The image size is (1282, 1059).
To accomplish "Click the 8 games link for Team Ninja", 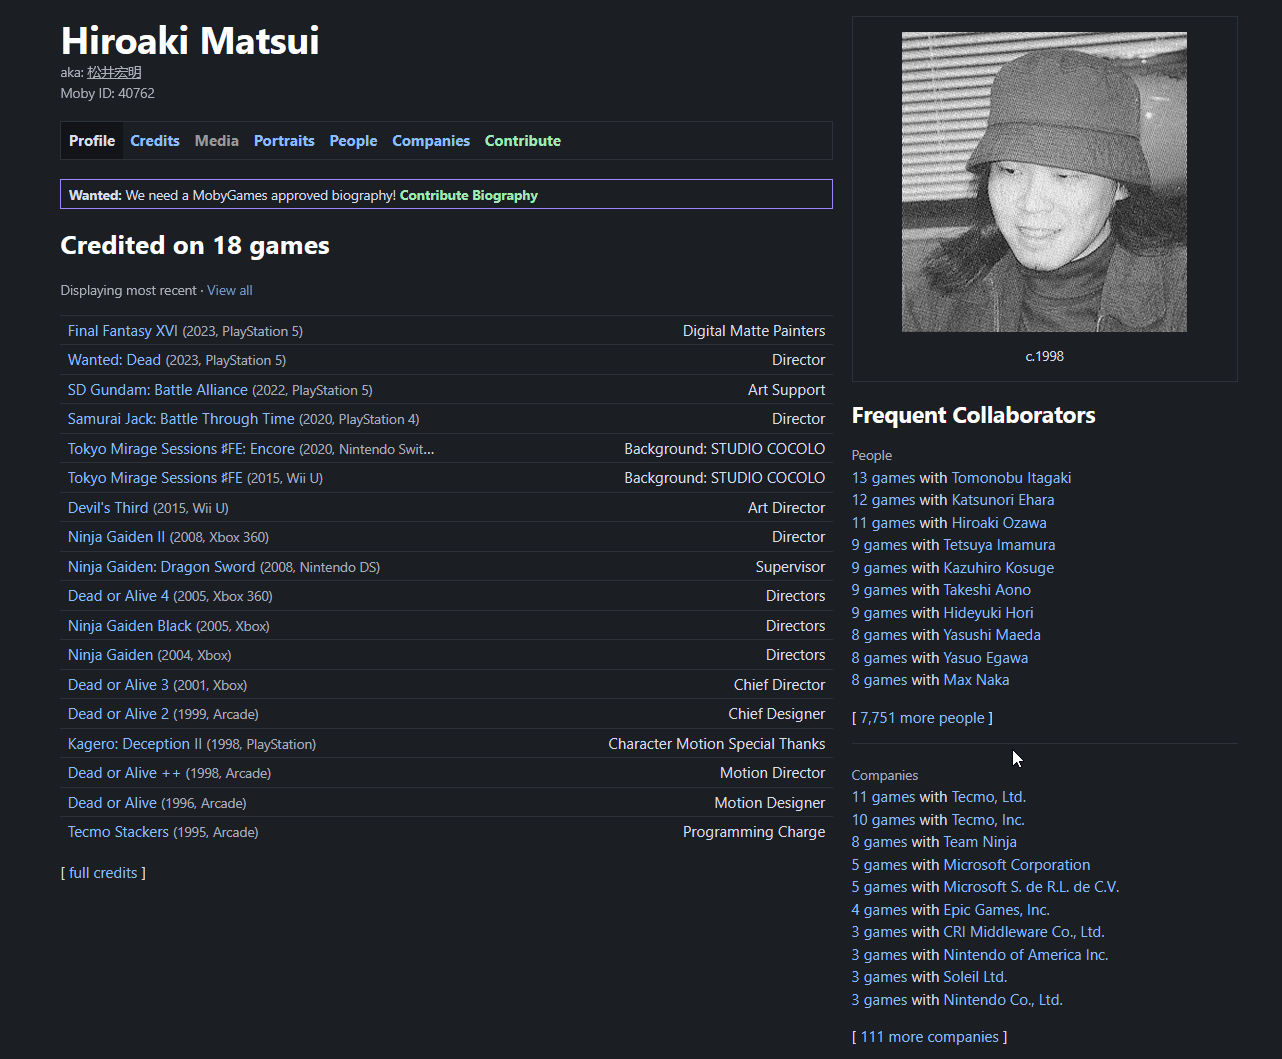I will (879, 842).
